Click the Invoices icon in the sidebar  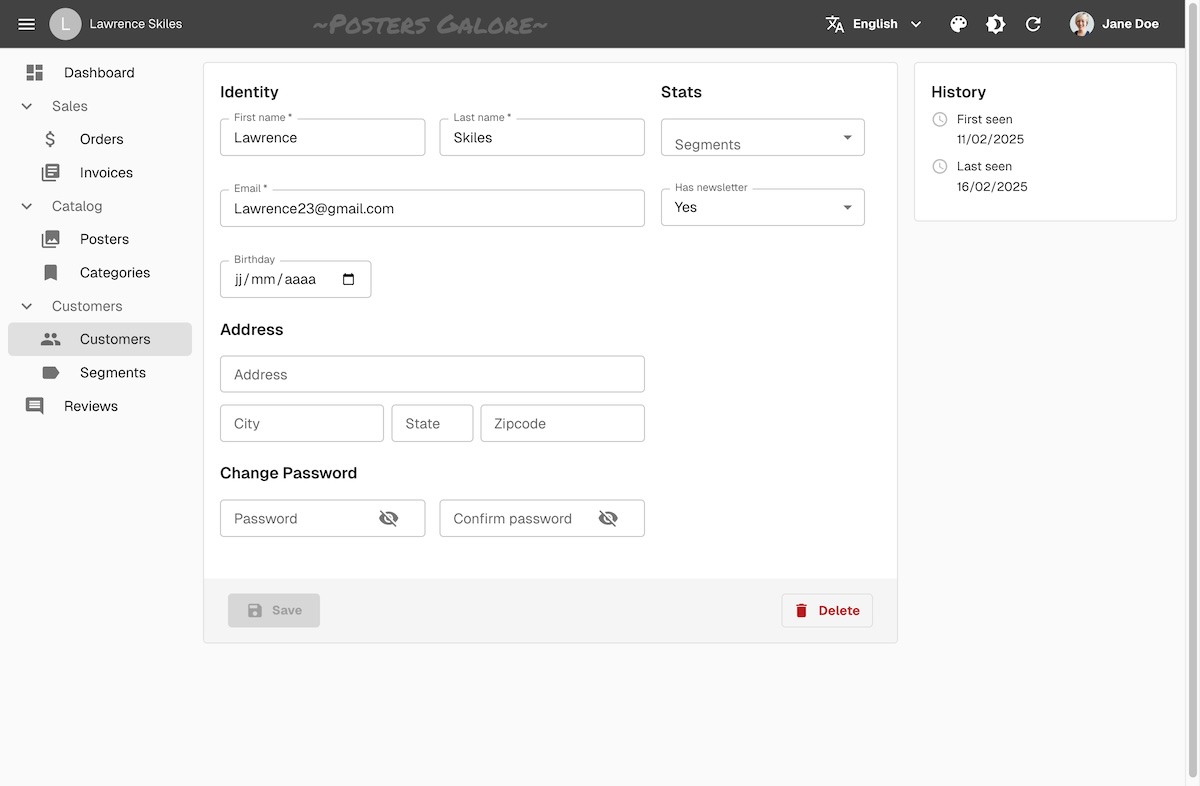(x=51, y=172)
